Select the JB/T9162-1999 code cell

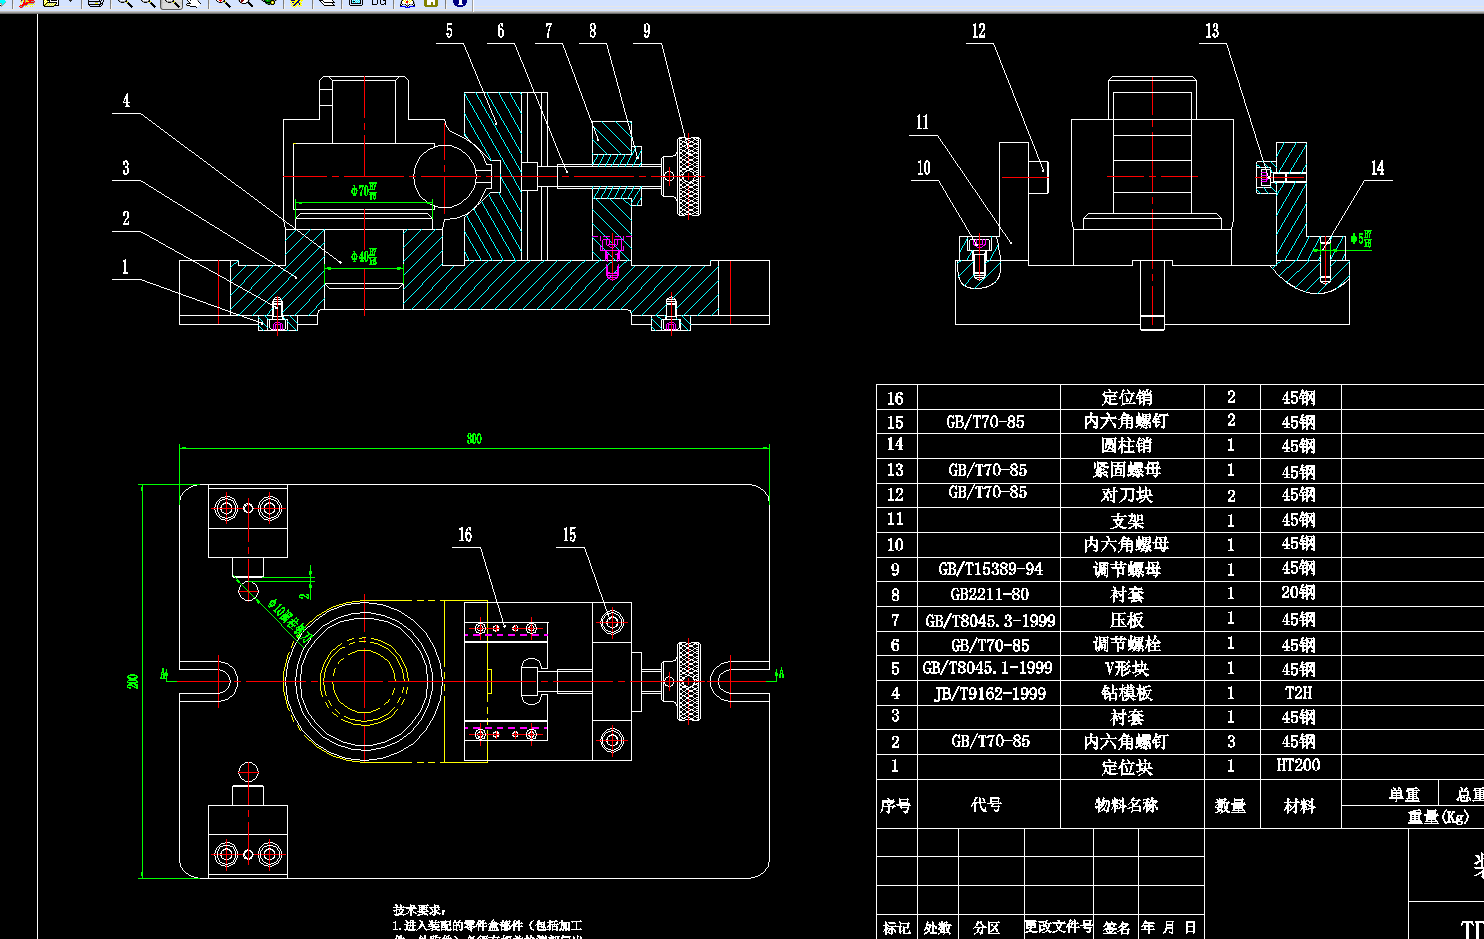coord(990,693)
